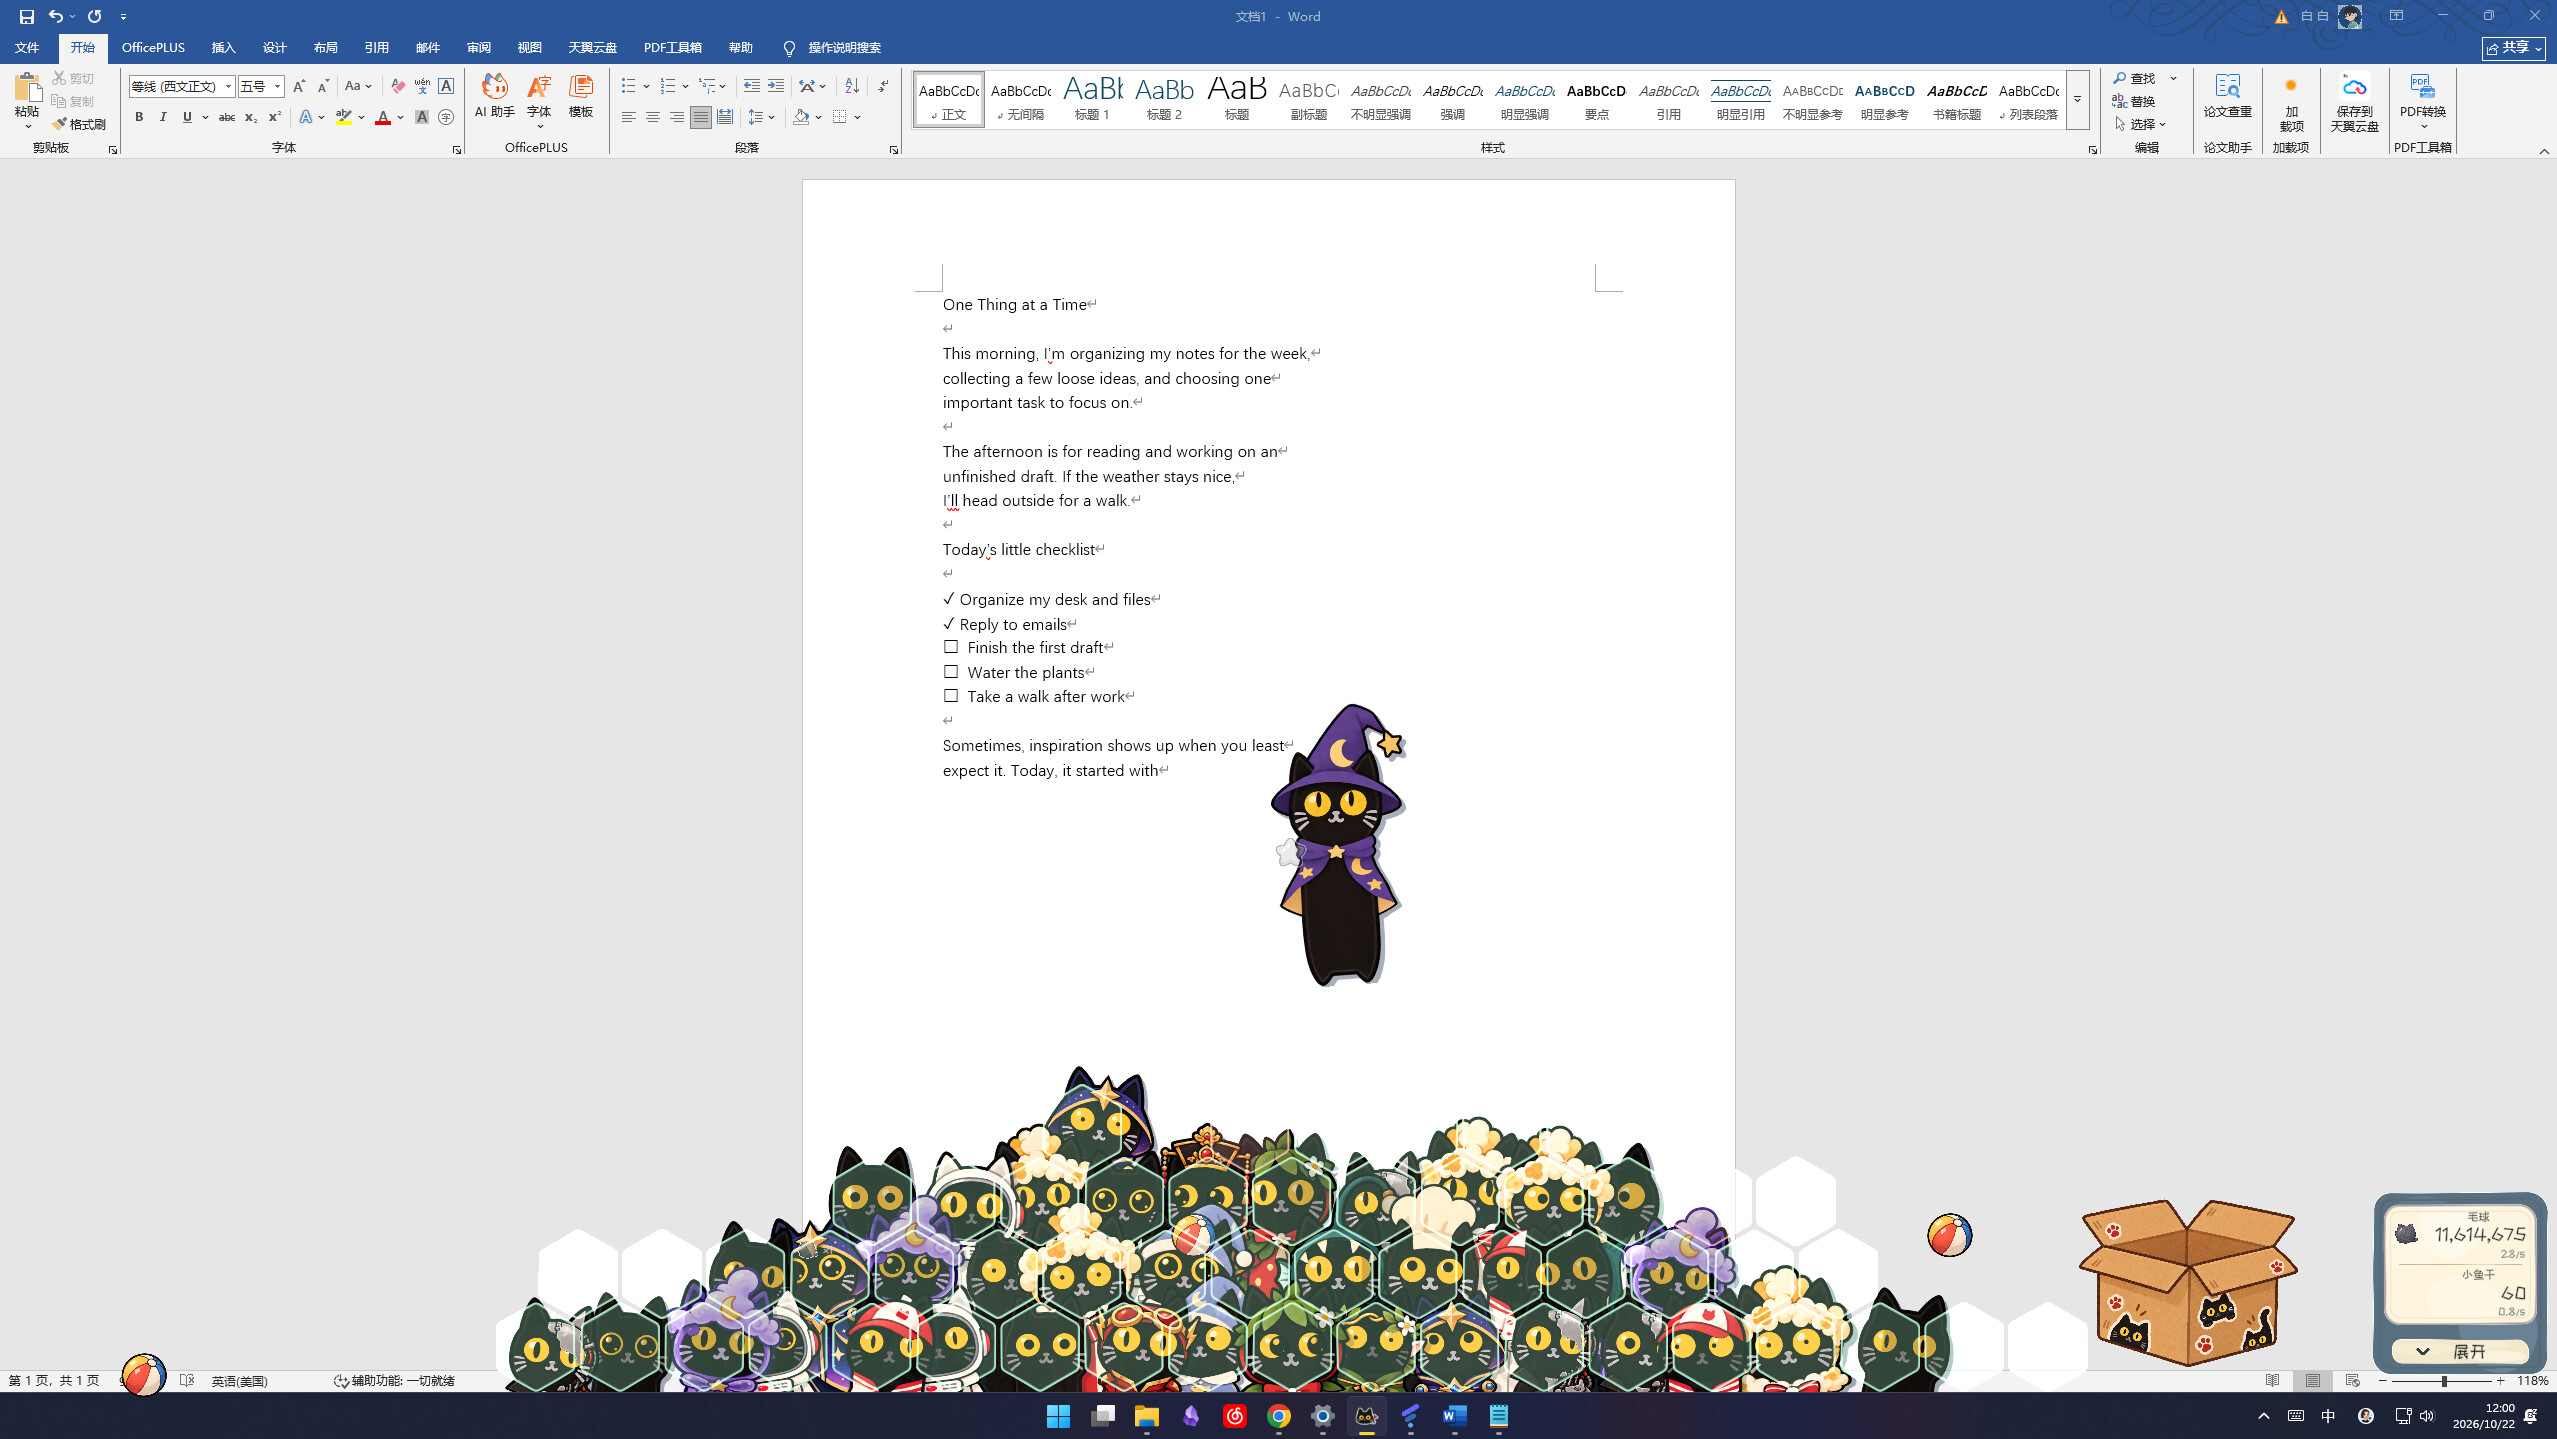The image size is (2557, 1439).
Task: Open the 插入 Insert tab
Action: coord(223,48)
